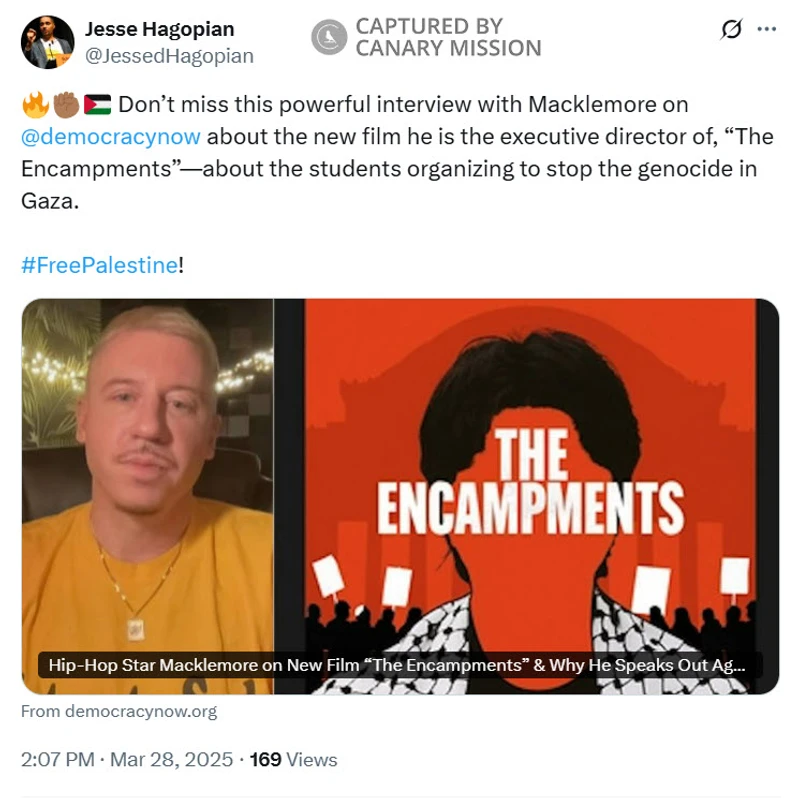Open Jesse Hagopian's profile avatar
800x798 pixels.
click(47, 42)
